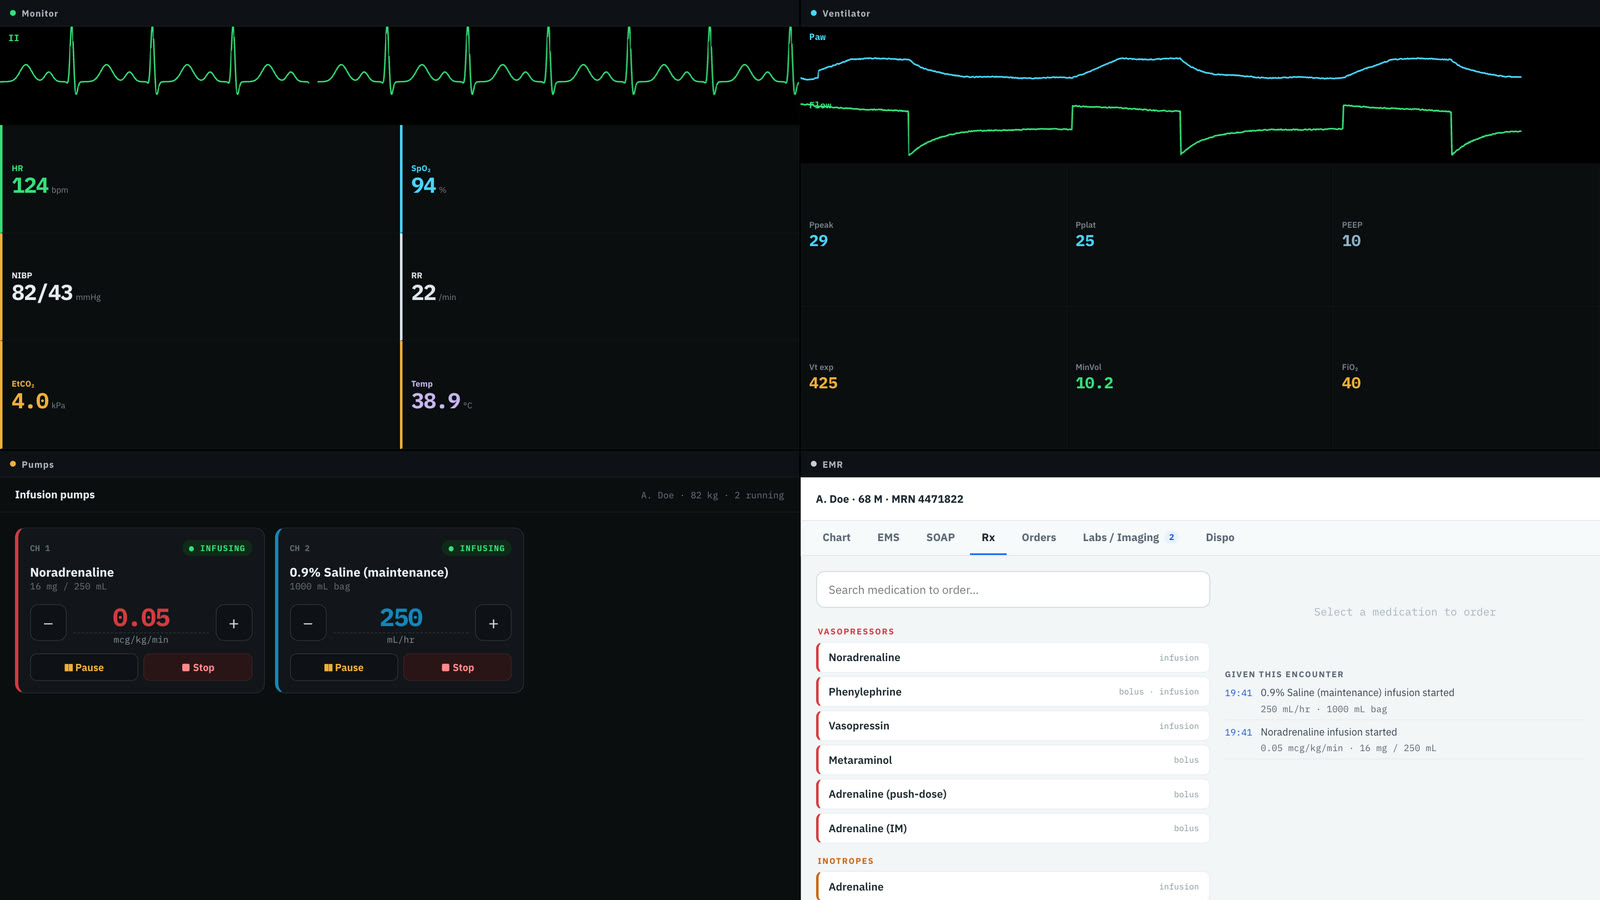This screenshot has width=1600, height=900.
Task: Click the Labs / Imaging badge count 2
Action: [x=1172, y=538]
